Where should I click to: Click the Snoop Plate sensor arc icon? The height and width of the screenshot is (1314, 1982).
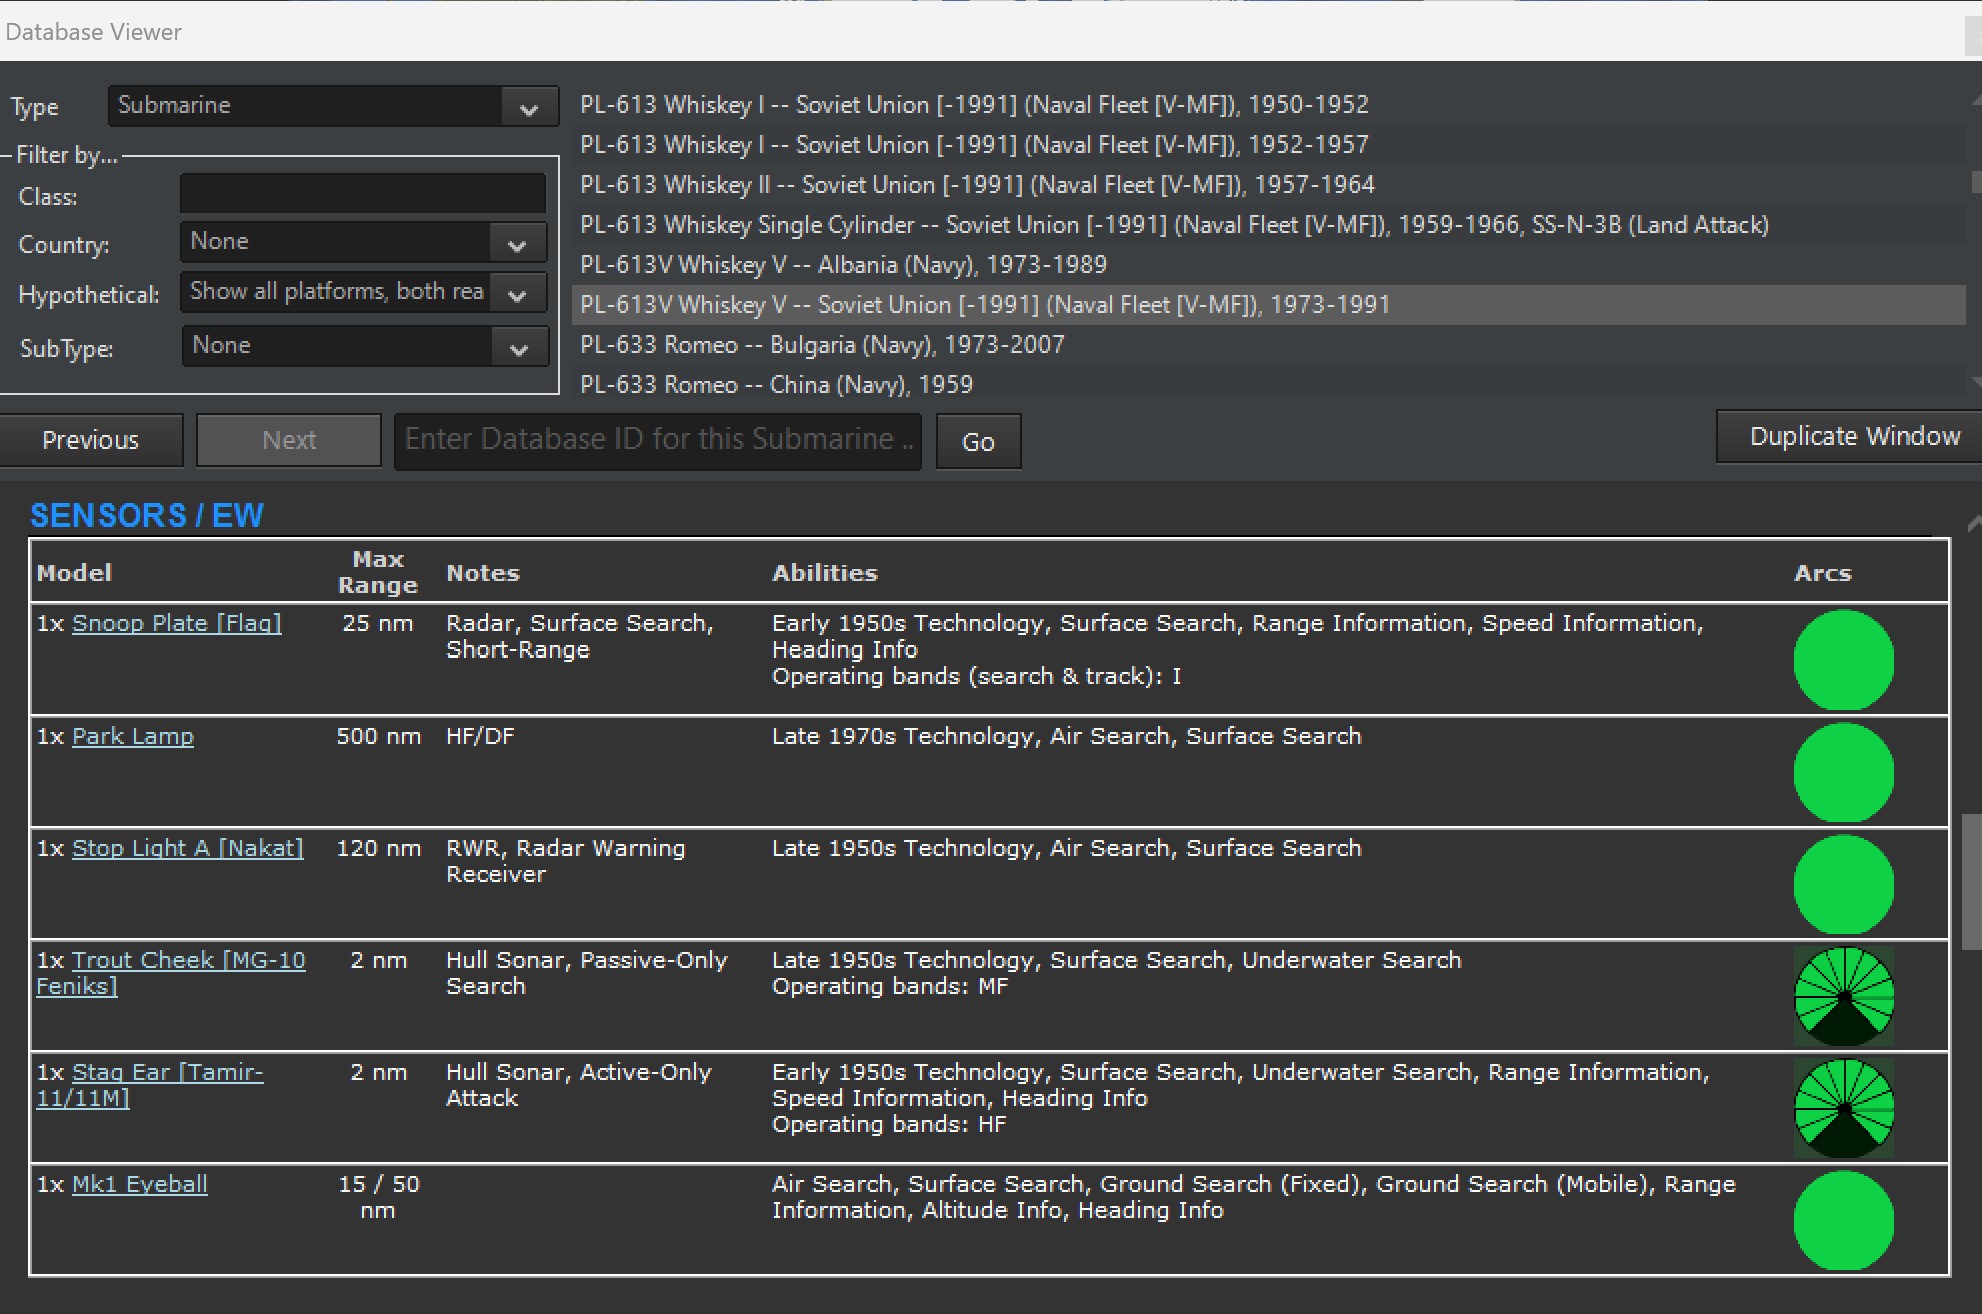click(x=1843, y=660)
